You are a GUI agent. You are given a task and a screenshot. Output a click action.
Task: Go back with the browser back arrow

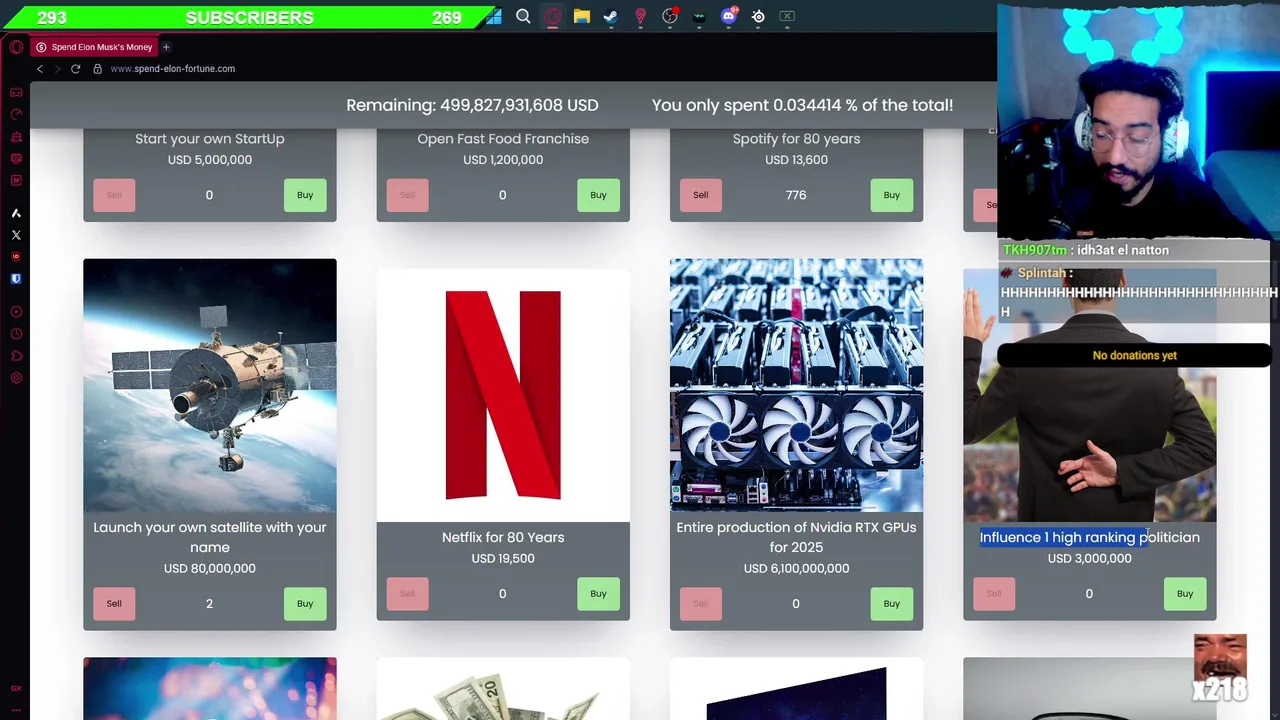tap(40, 69)
